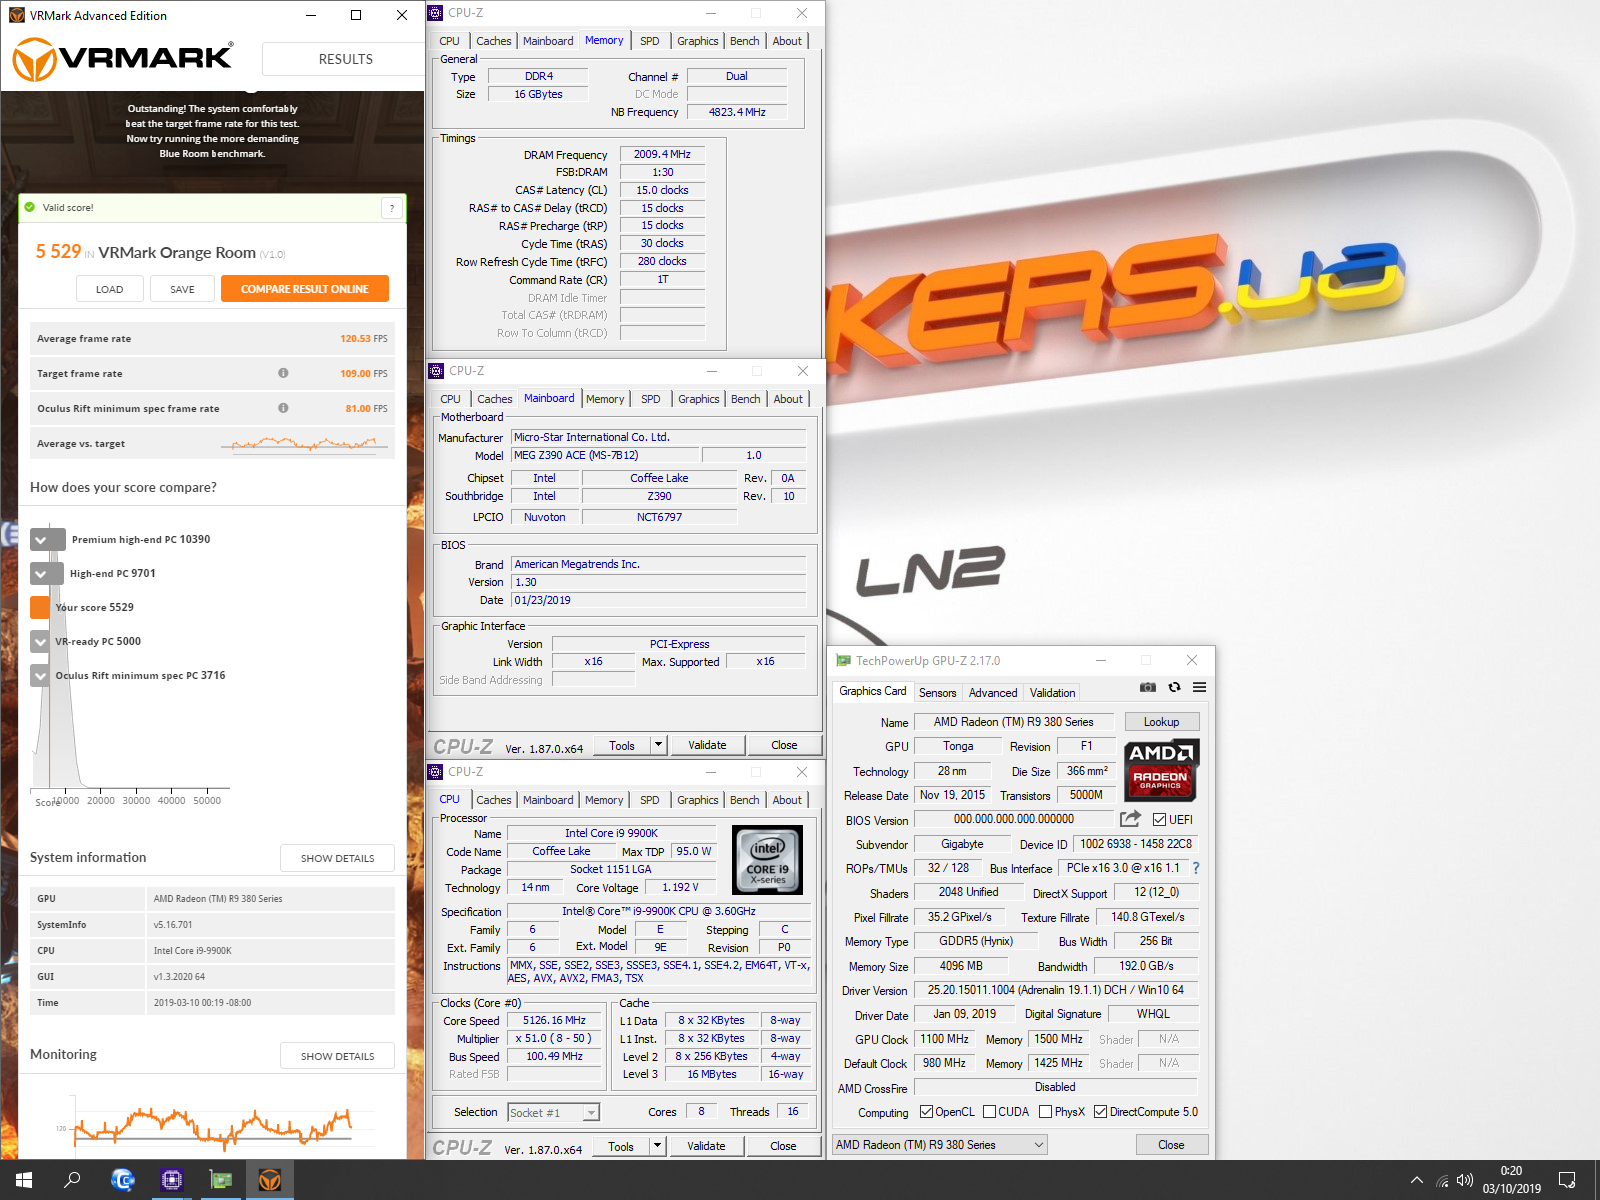The width and height of the screenshot is (1600, 1200).
Task: Show info for Oculus Rift minimum spec frame rate
Action: [283, 408]
